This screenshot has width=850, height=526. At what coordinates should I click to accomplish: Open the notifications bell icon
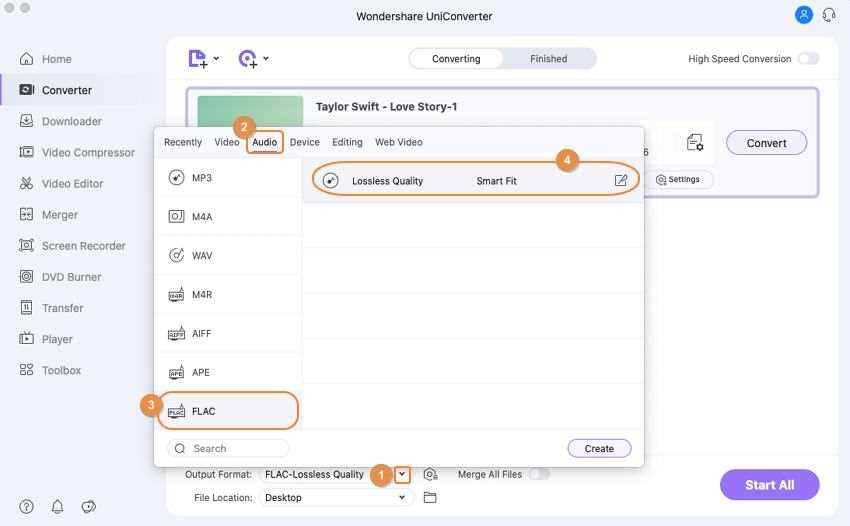coord(57,506)
